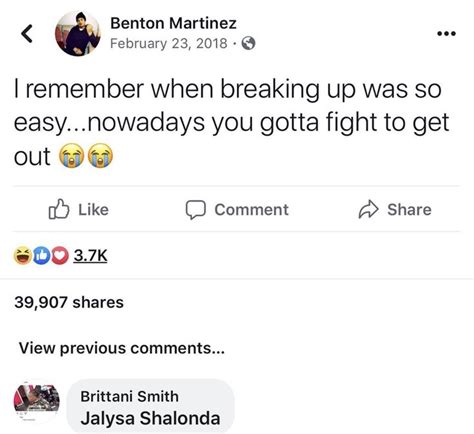Click the red Love reaction icon
The image size is (474, 434).
pyautogui.click(x=60, y=256)
